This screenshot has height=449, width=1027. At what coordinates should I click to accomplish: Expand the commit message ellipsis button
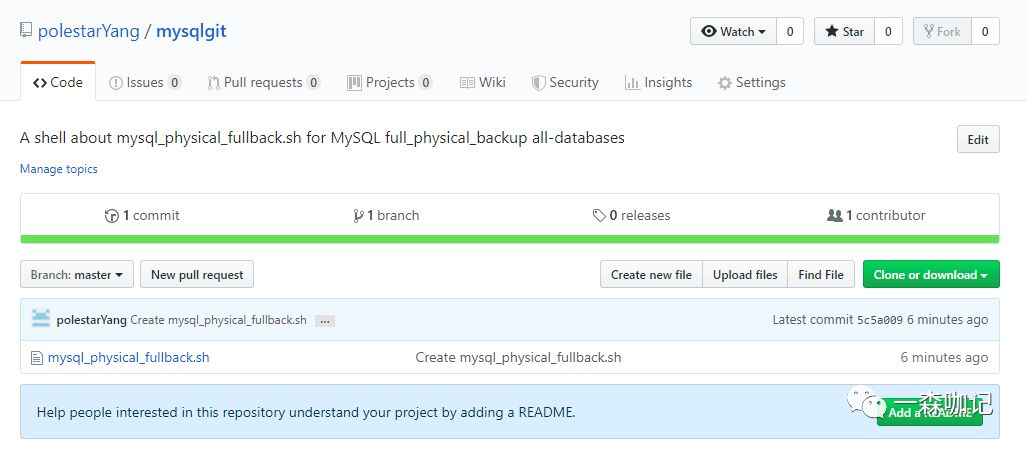click(x=325, y=321)
